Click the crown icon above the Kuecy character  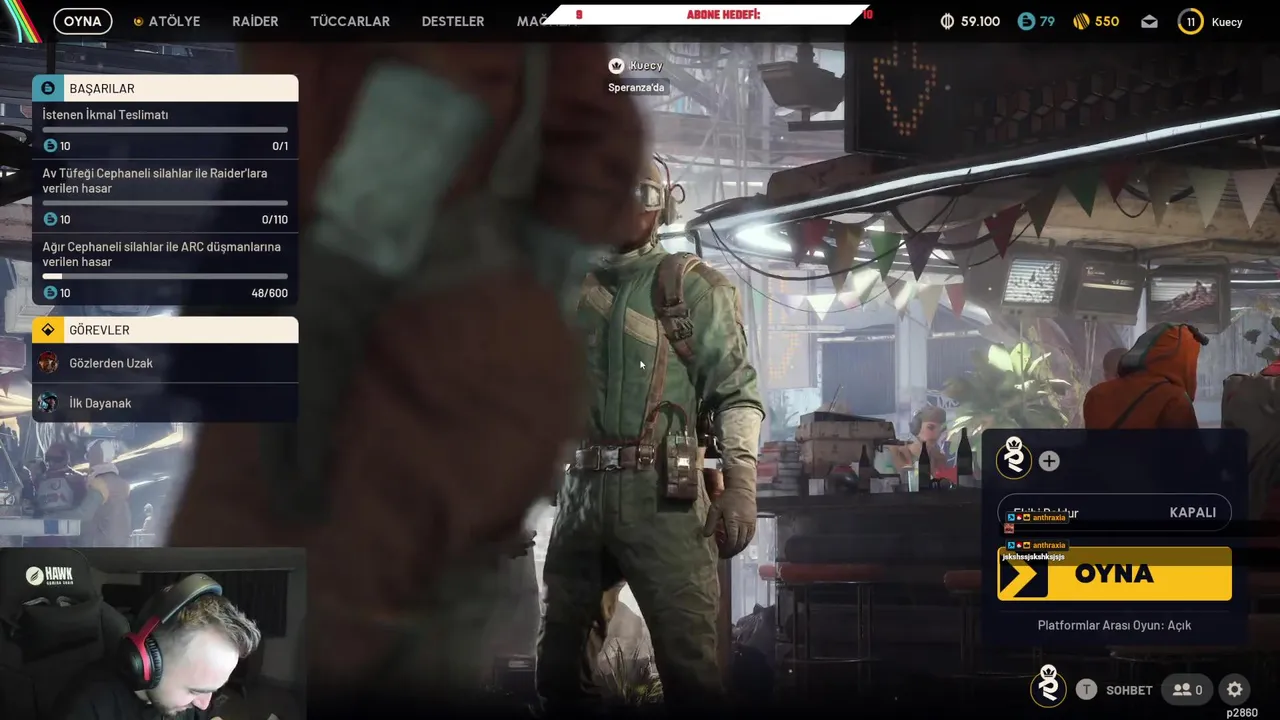click(x=617, y=66)
